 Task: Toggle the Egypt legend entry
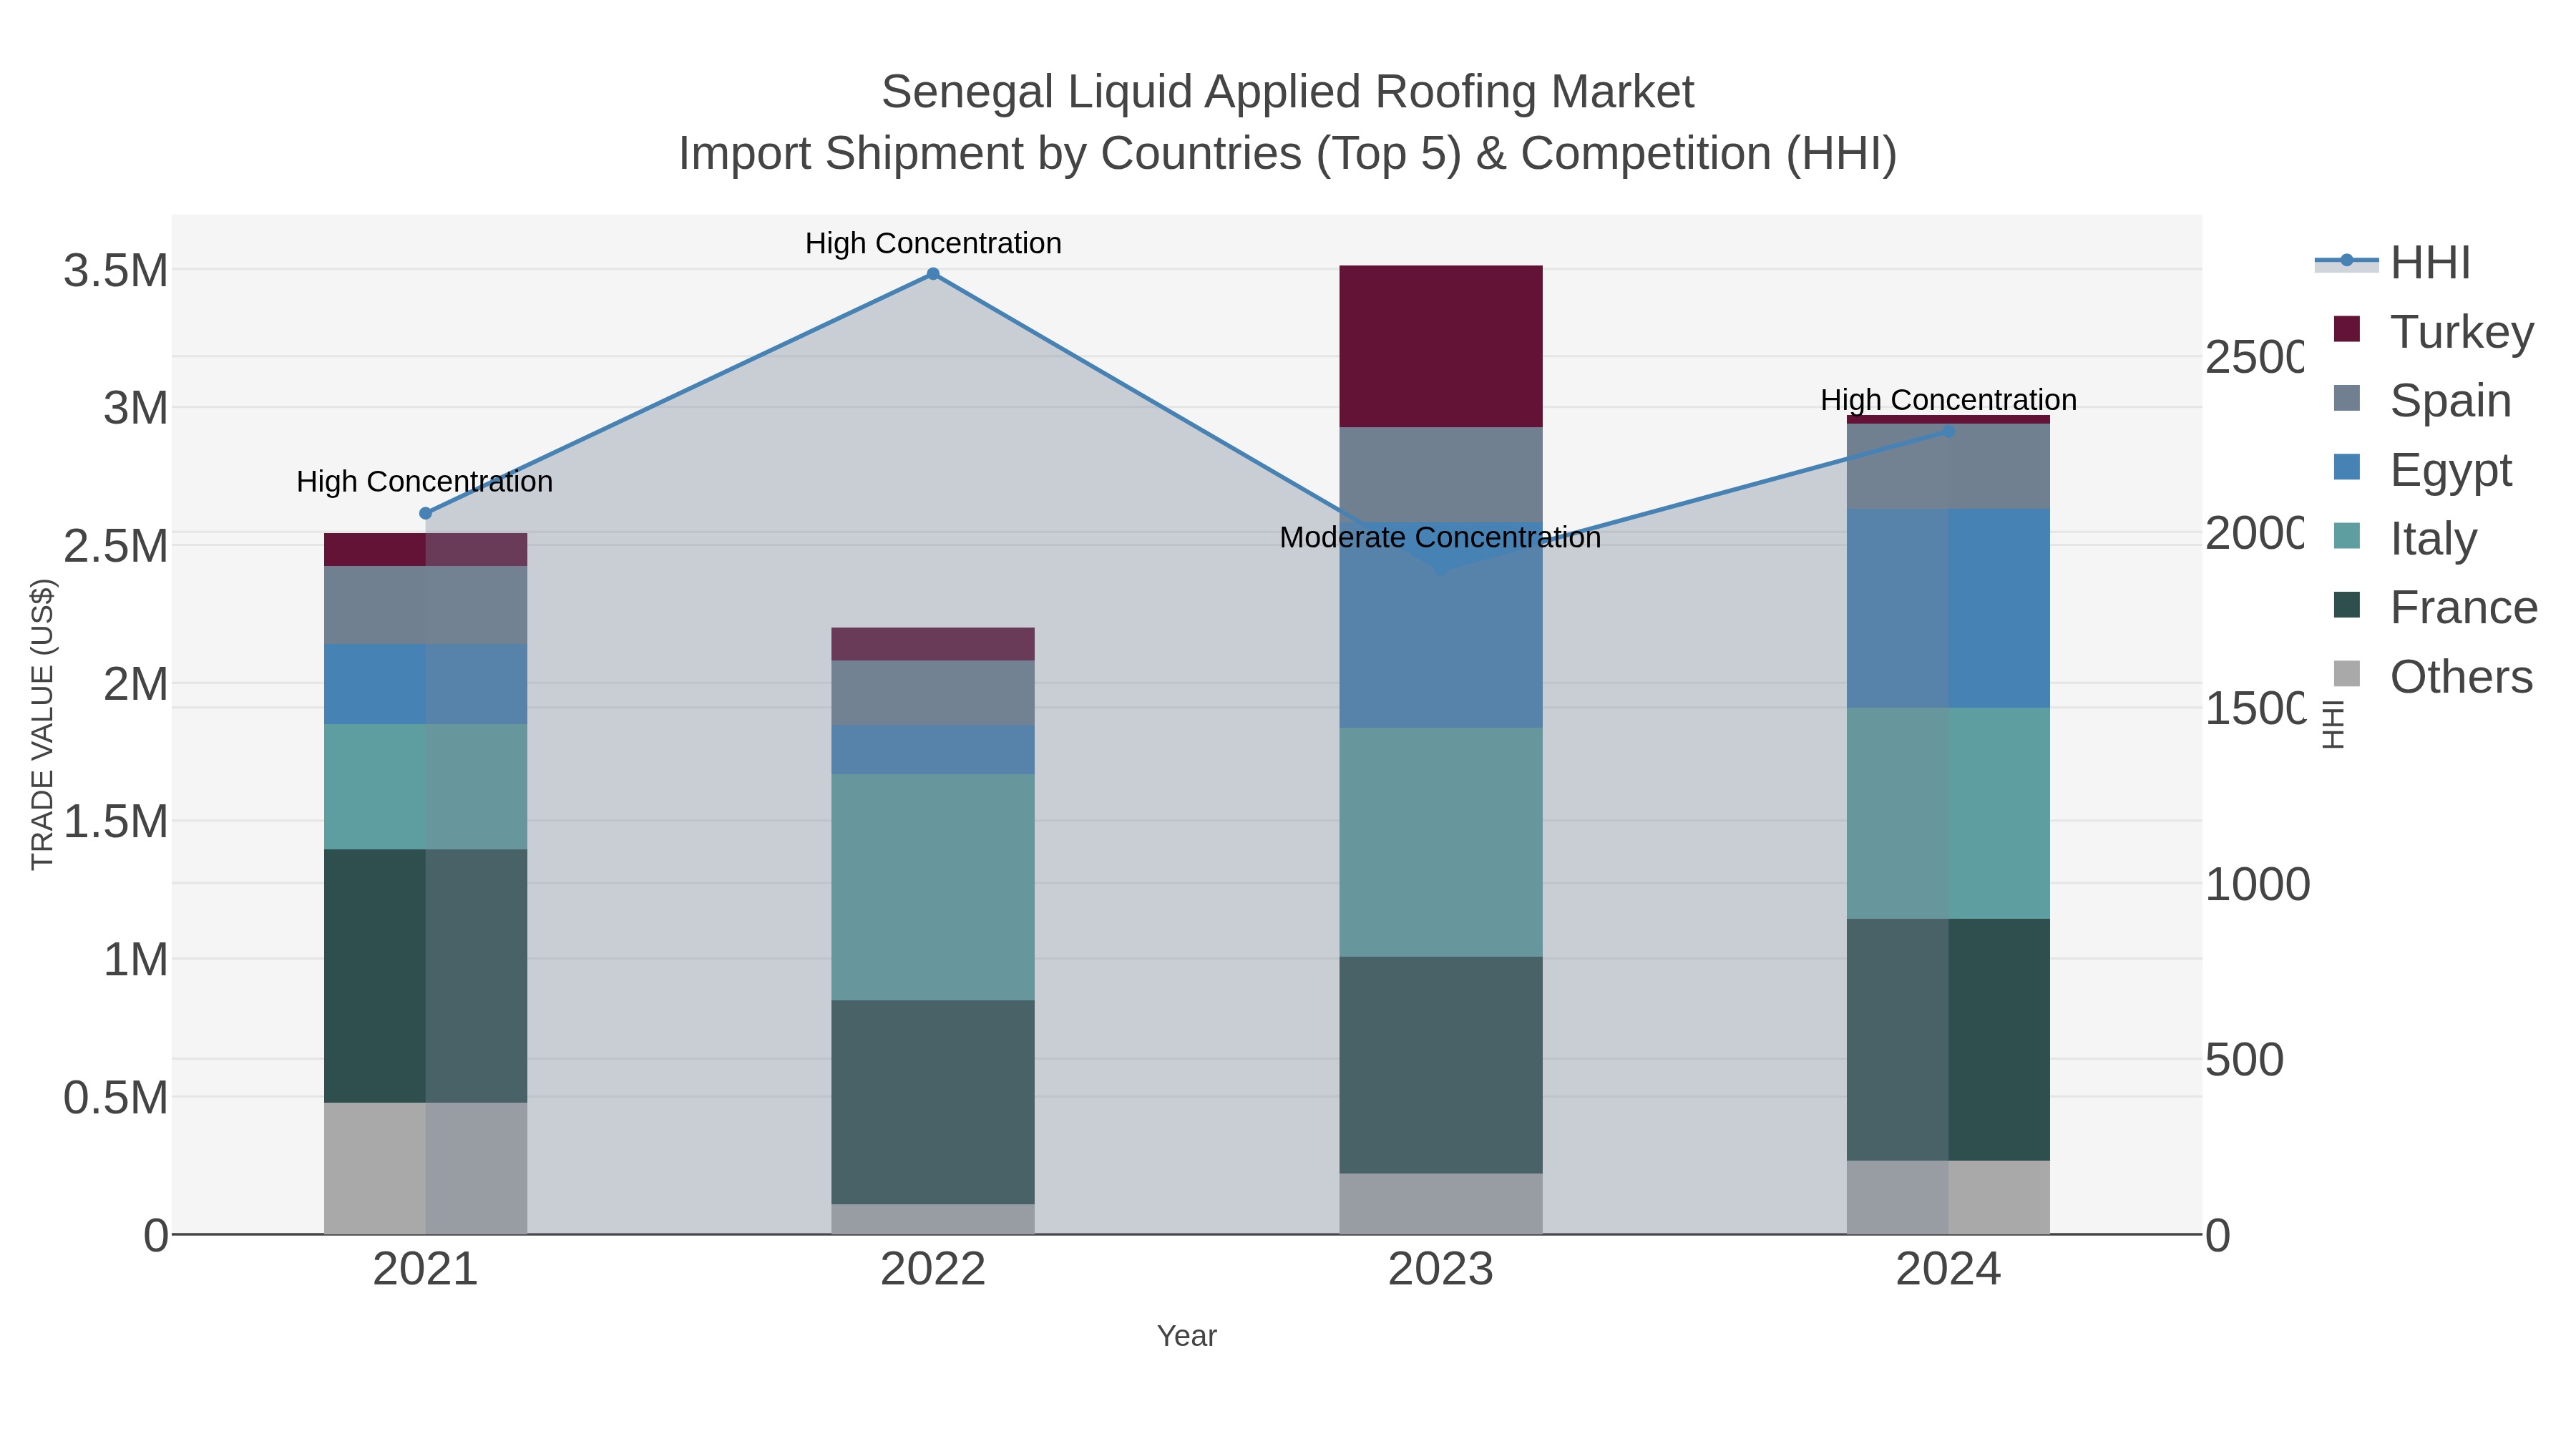click(x=2422, y=469)
